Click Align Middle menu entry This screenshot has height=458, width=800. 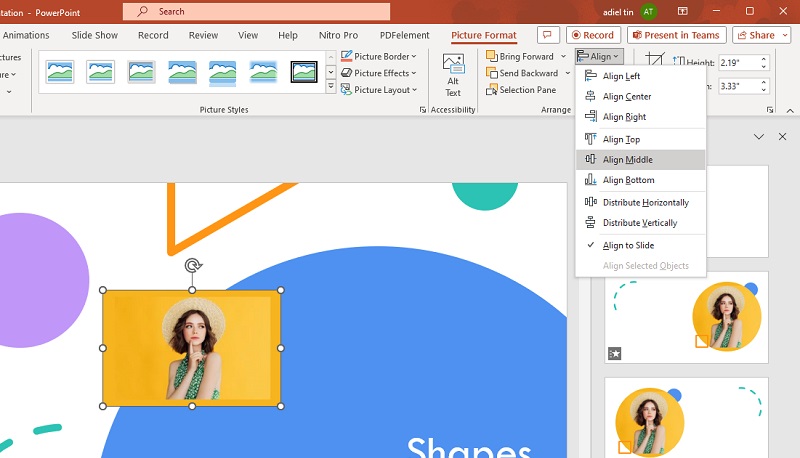click(640, 160)
